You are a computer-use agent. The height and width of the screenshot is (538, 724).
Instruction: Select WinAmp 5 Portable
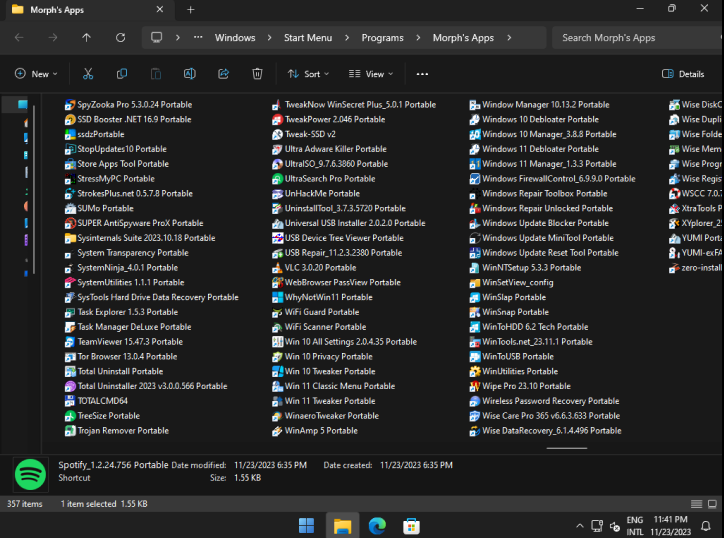coord(315,430)
